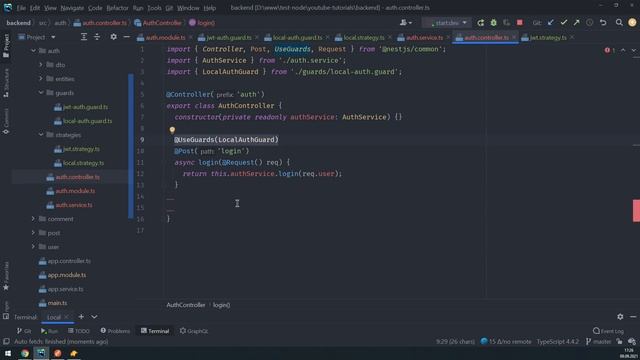The width and height of the screenshot is (640, 360).
Task: Open Search Everywhere magnifier icon
Action: coord(619,23)
